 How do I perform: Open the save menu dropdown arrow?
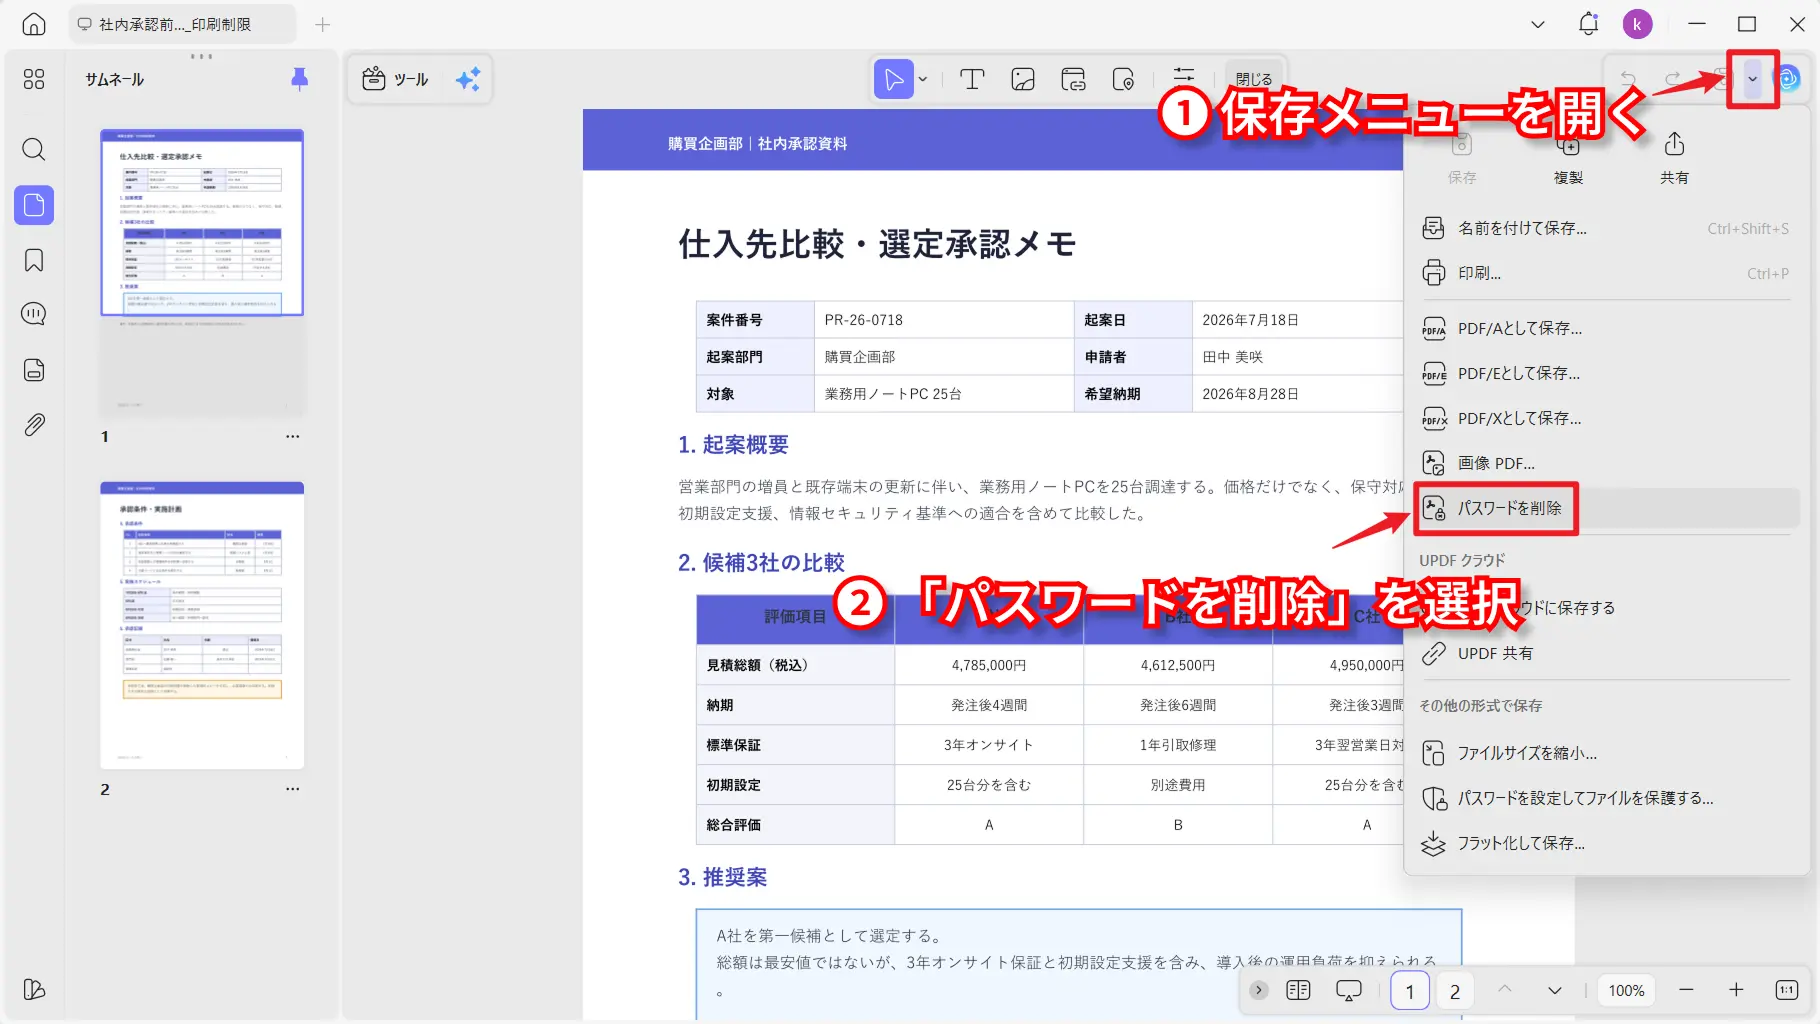[1752, 79]
